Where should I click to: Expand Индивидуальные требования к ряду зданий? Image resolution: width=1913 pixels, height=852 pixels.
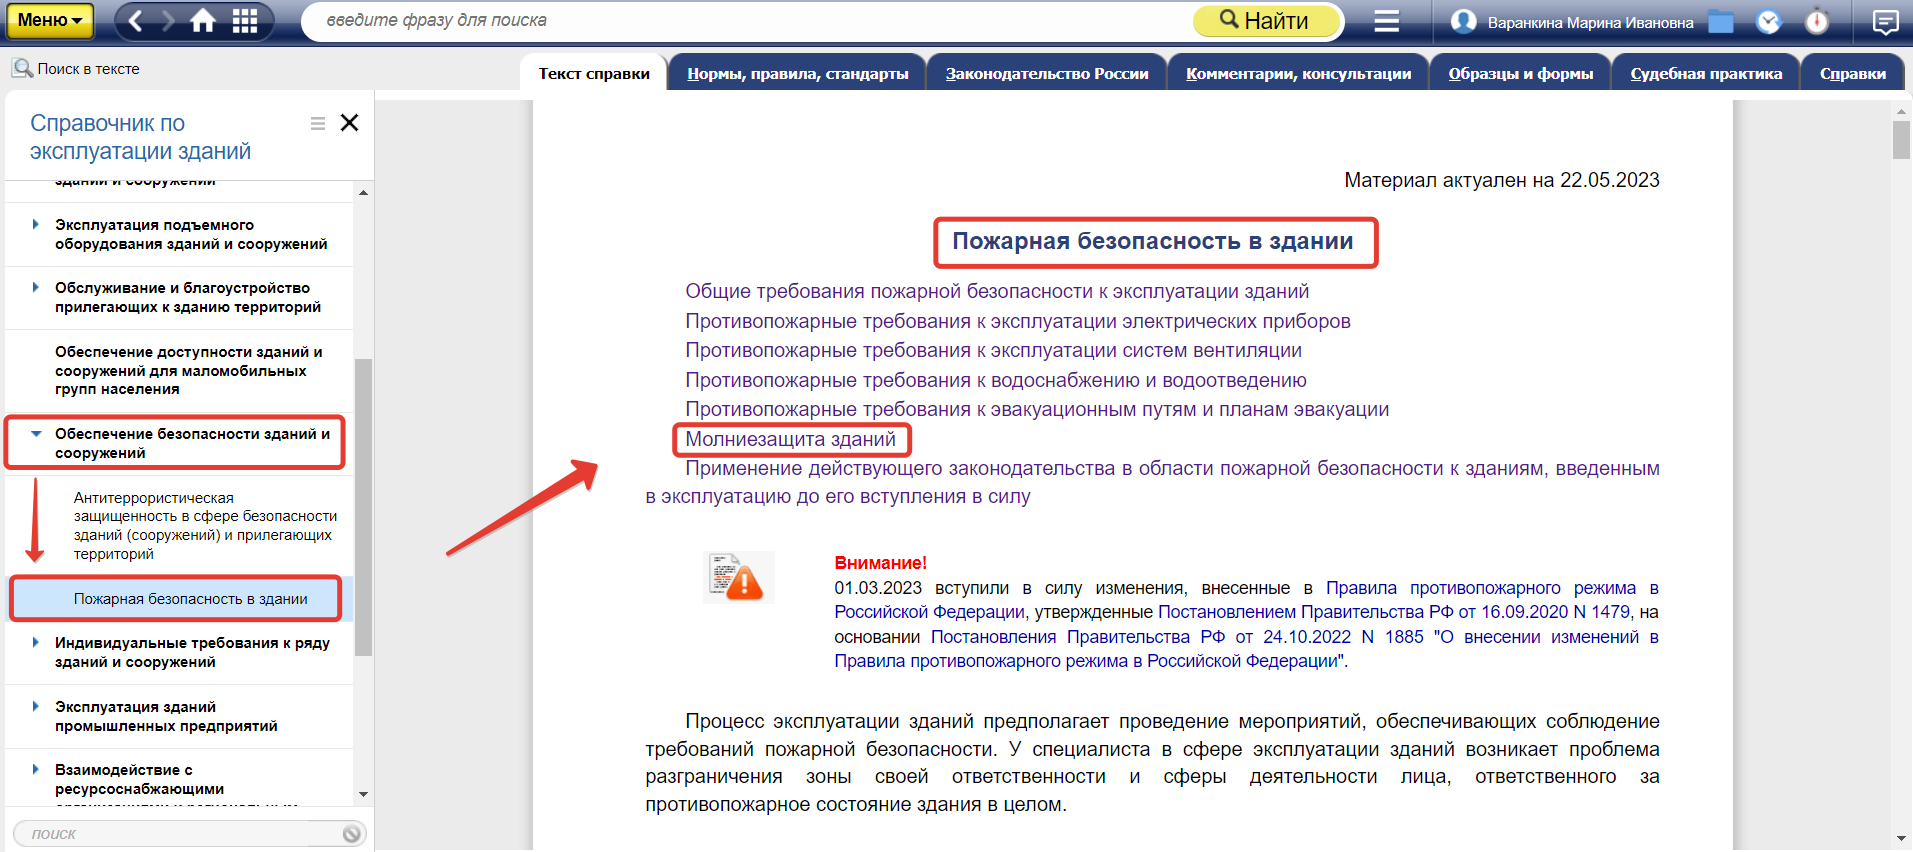(36, 643)
